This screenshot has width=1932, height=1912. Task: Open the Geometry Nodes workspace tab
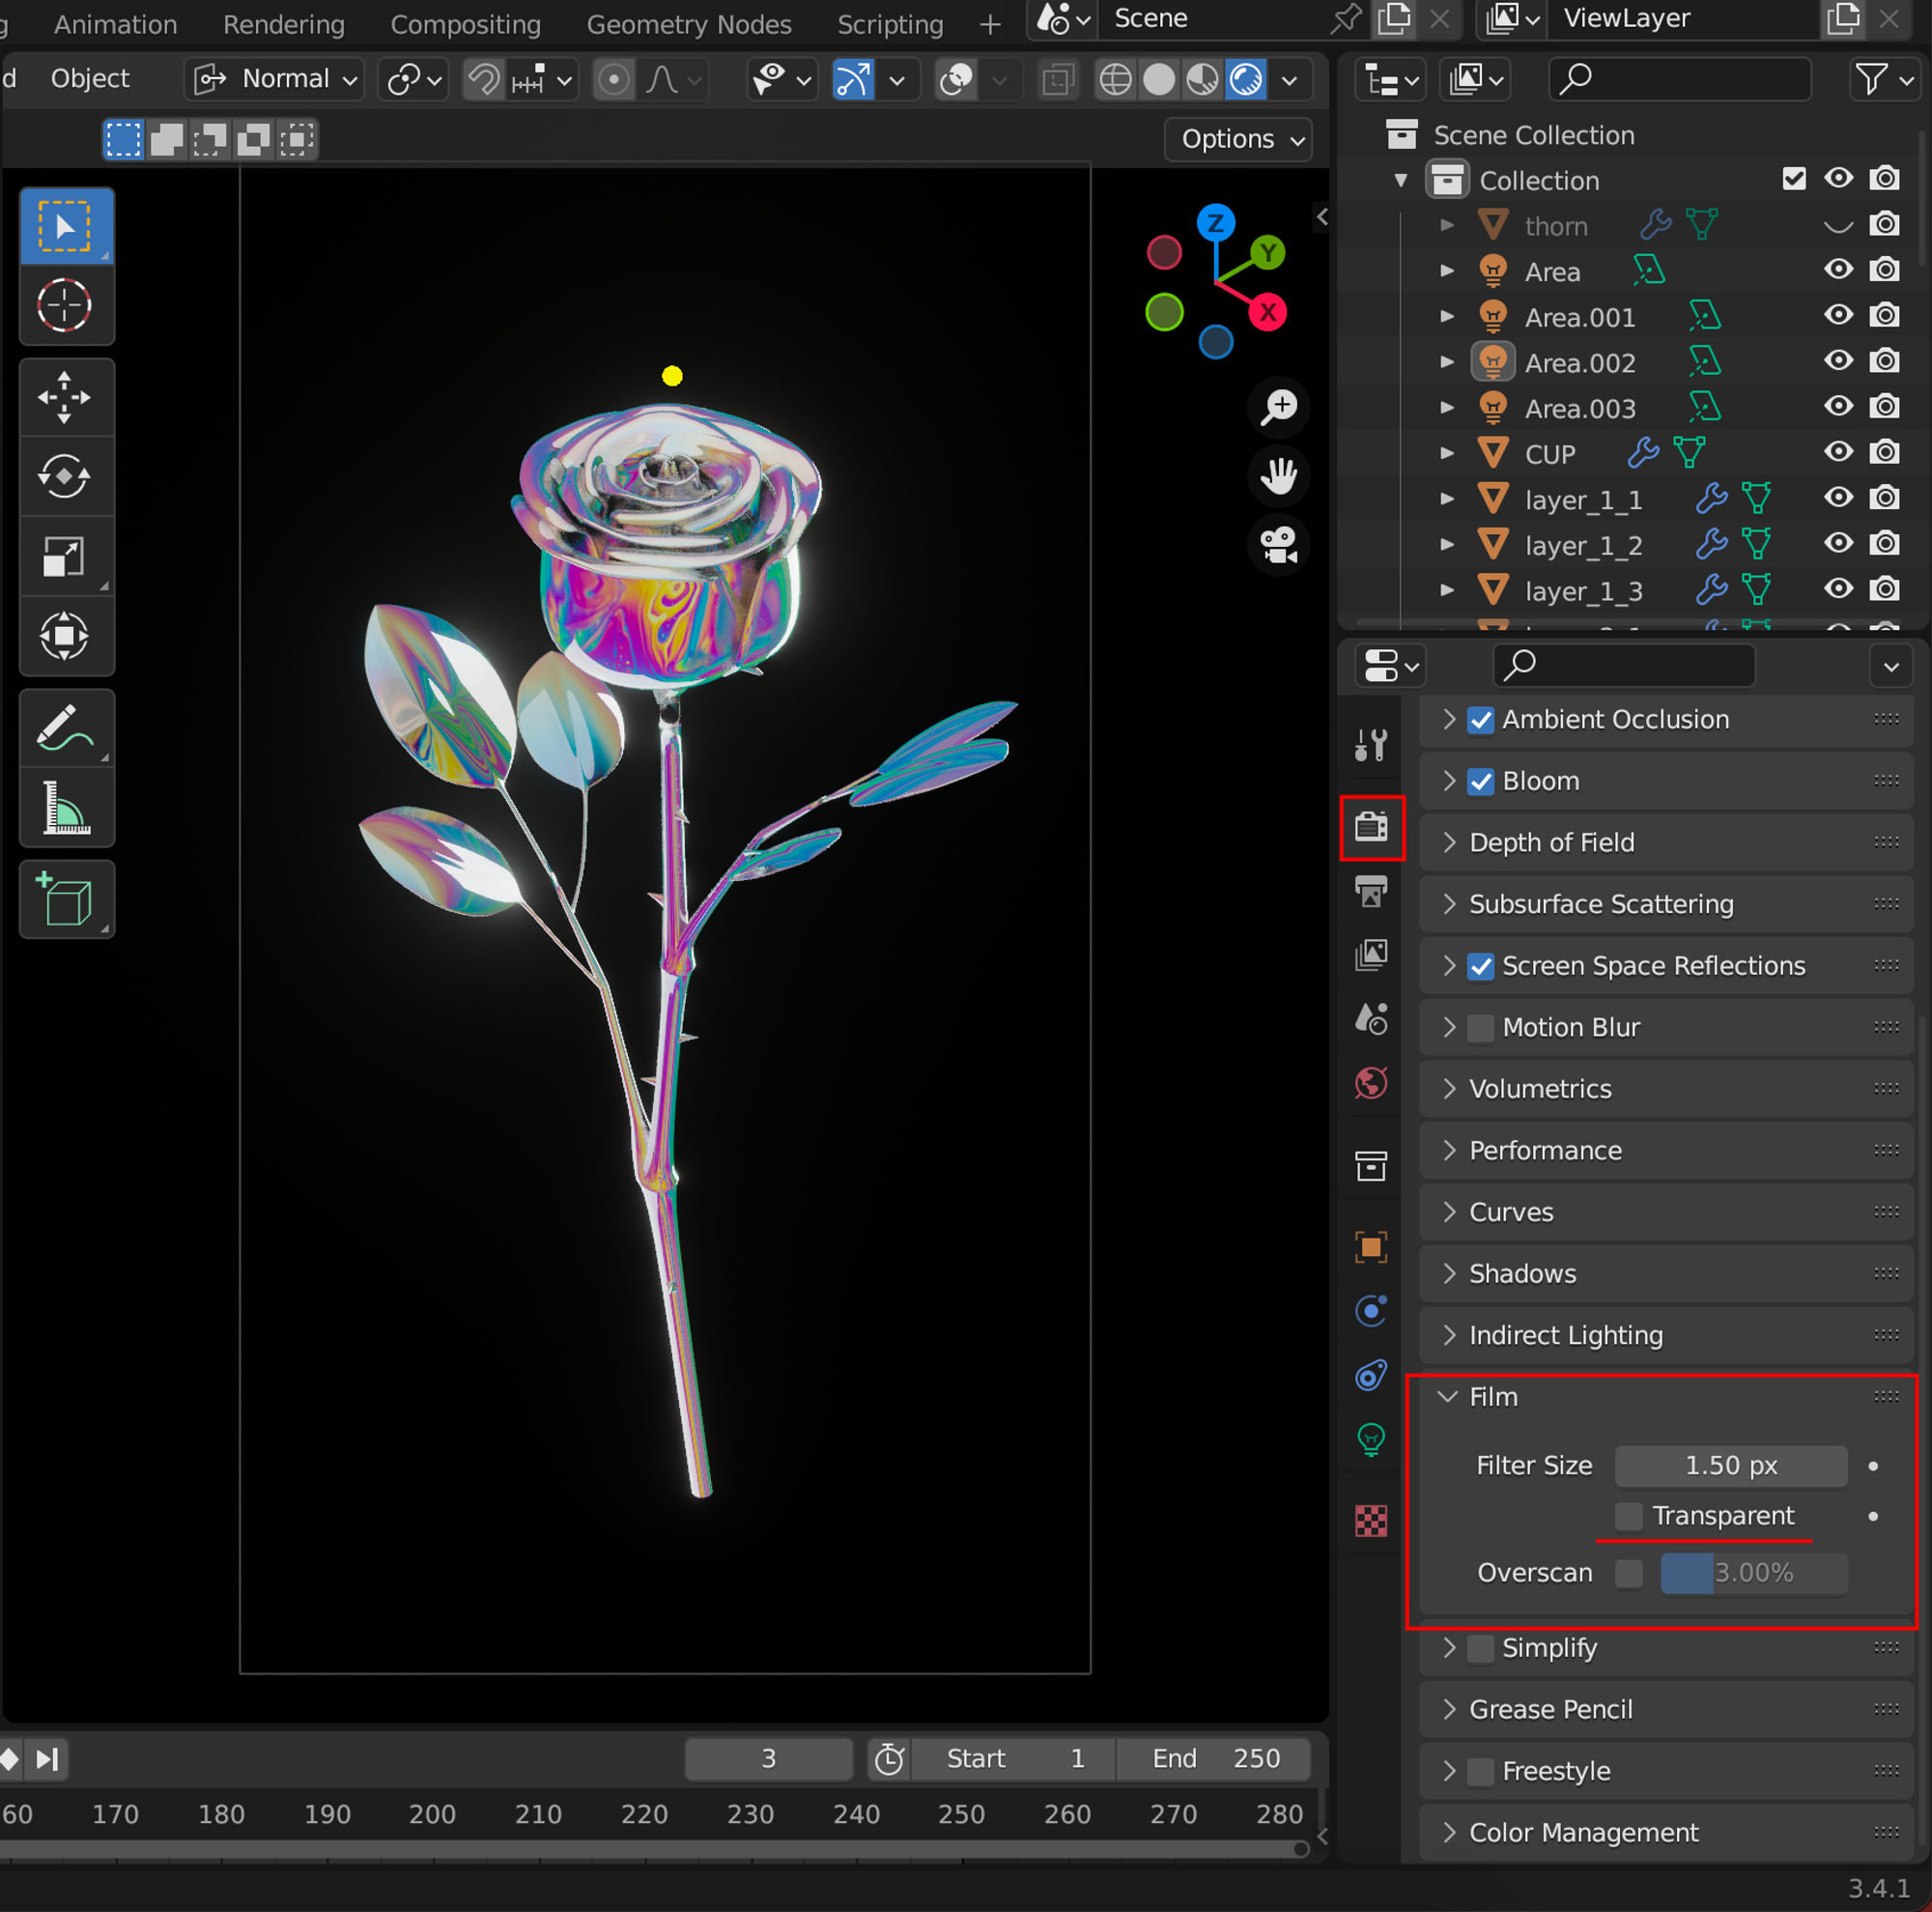point(688,24)
